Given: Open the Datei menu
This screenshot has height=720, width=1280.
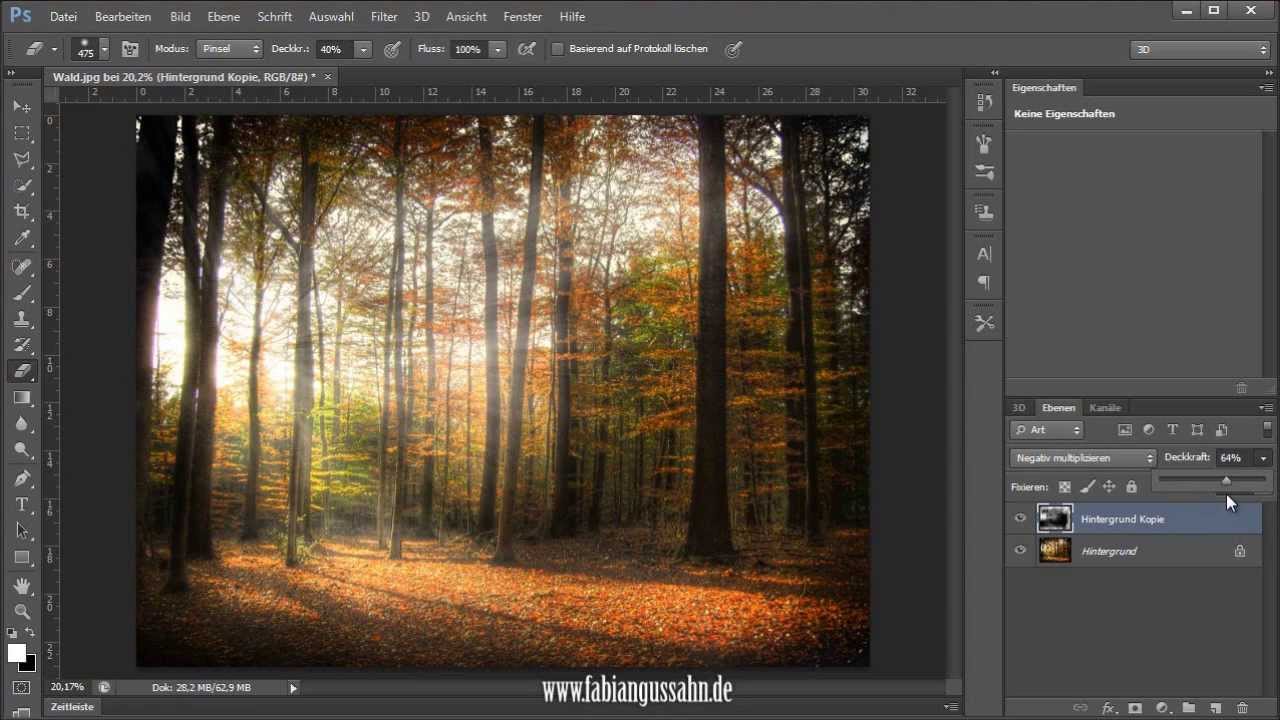Looking at the screenshot, I should point(63,17).
